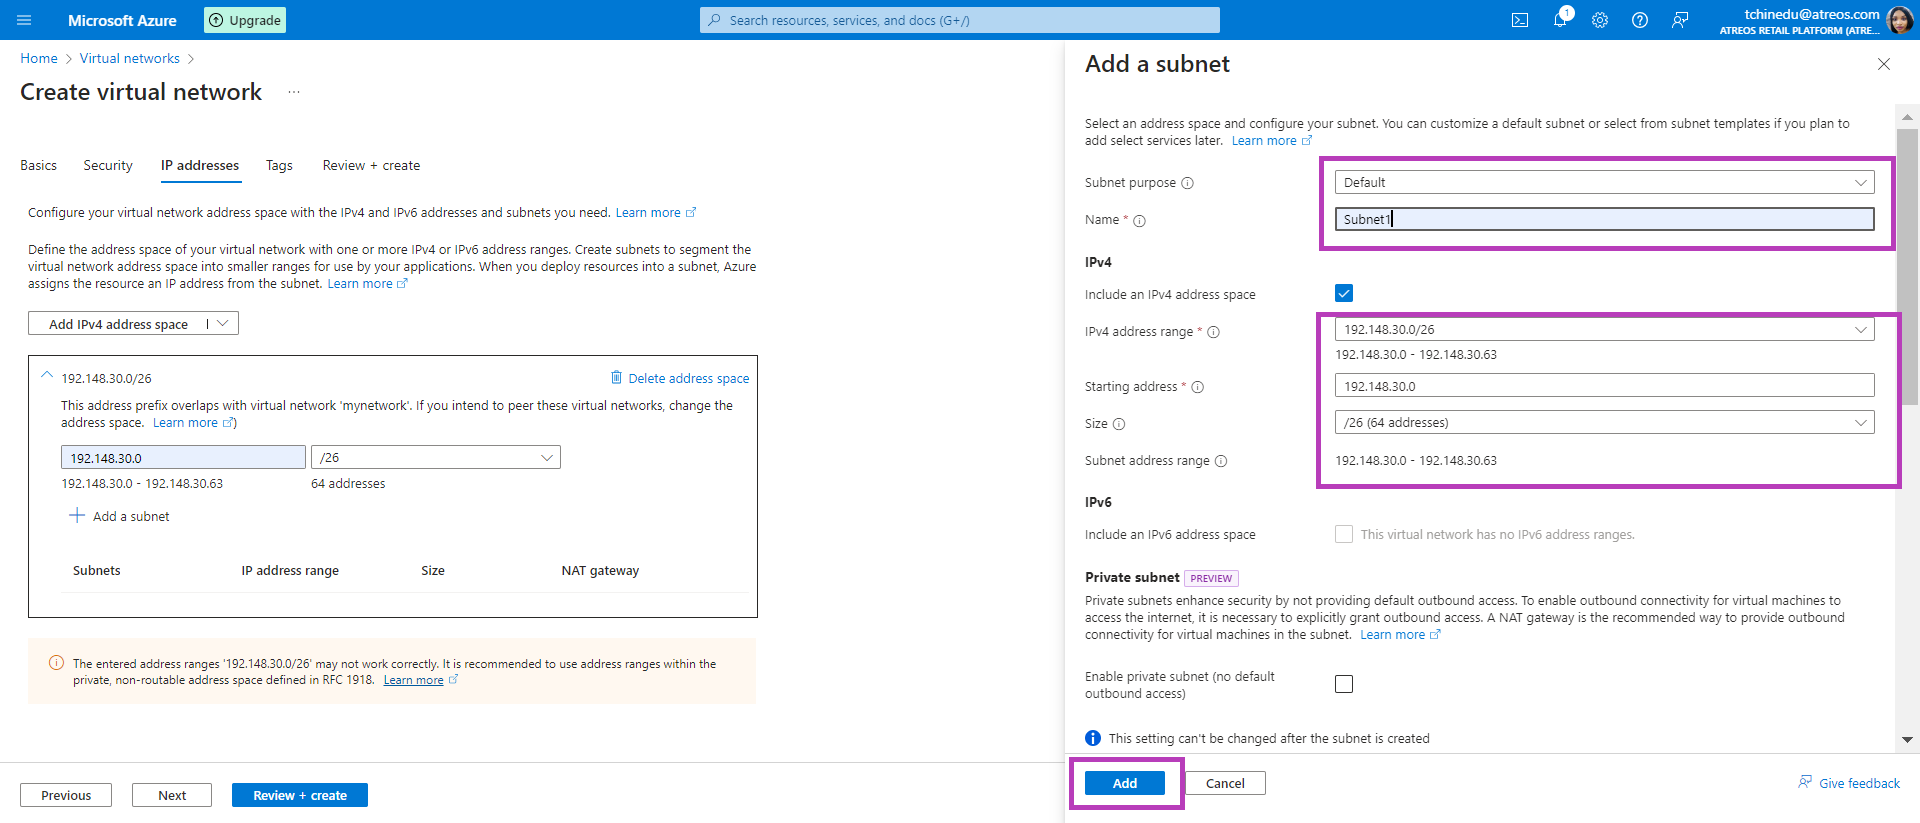1920x823 pixels.
Task: Click the Subnets column header
Action: pos(97,570)
